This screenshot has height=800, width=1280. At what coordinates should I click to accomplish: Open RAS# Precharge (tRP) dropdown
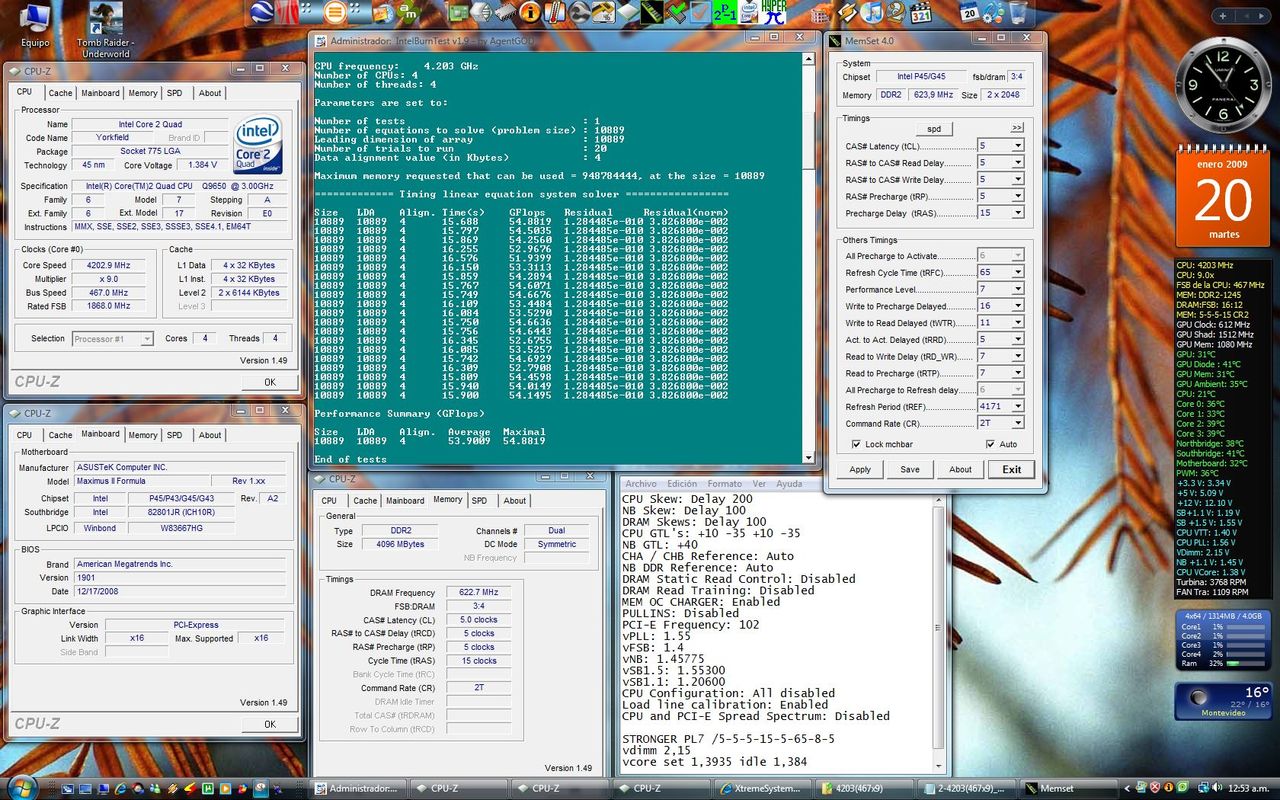click(1001, 196)
